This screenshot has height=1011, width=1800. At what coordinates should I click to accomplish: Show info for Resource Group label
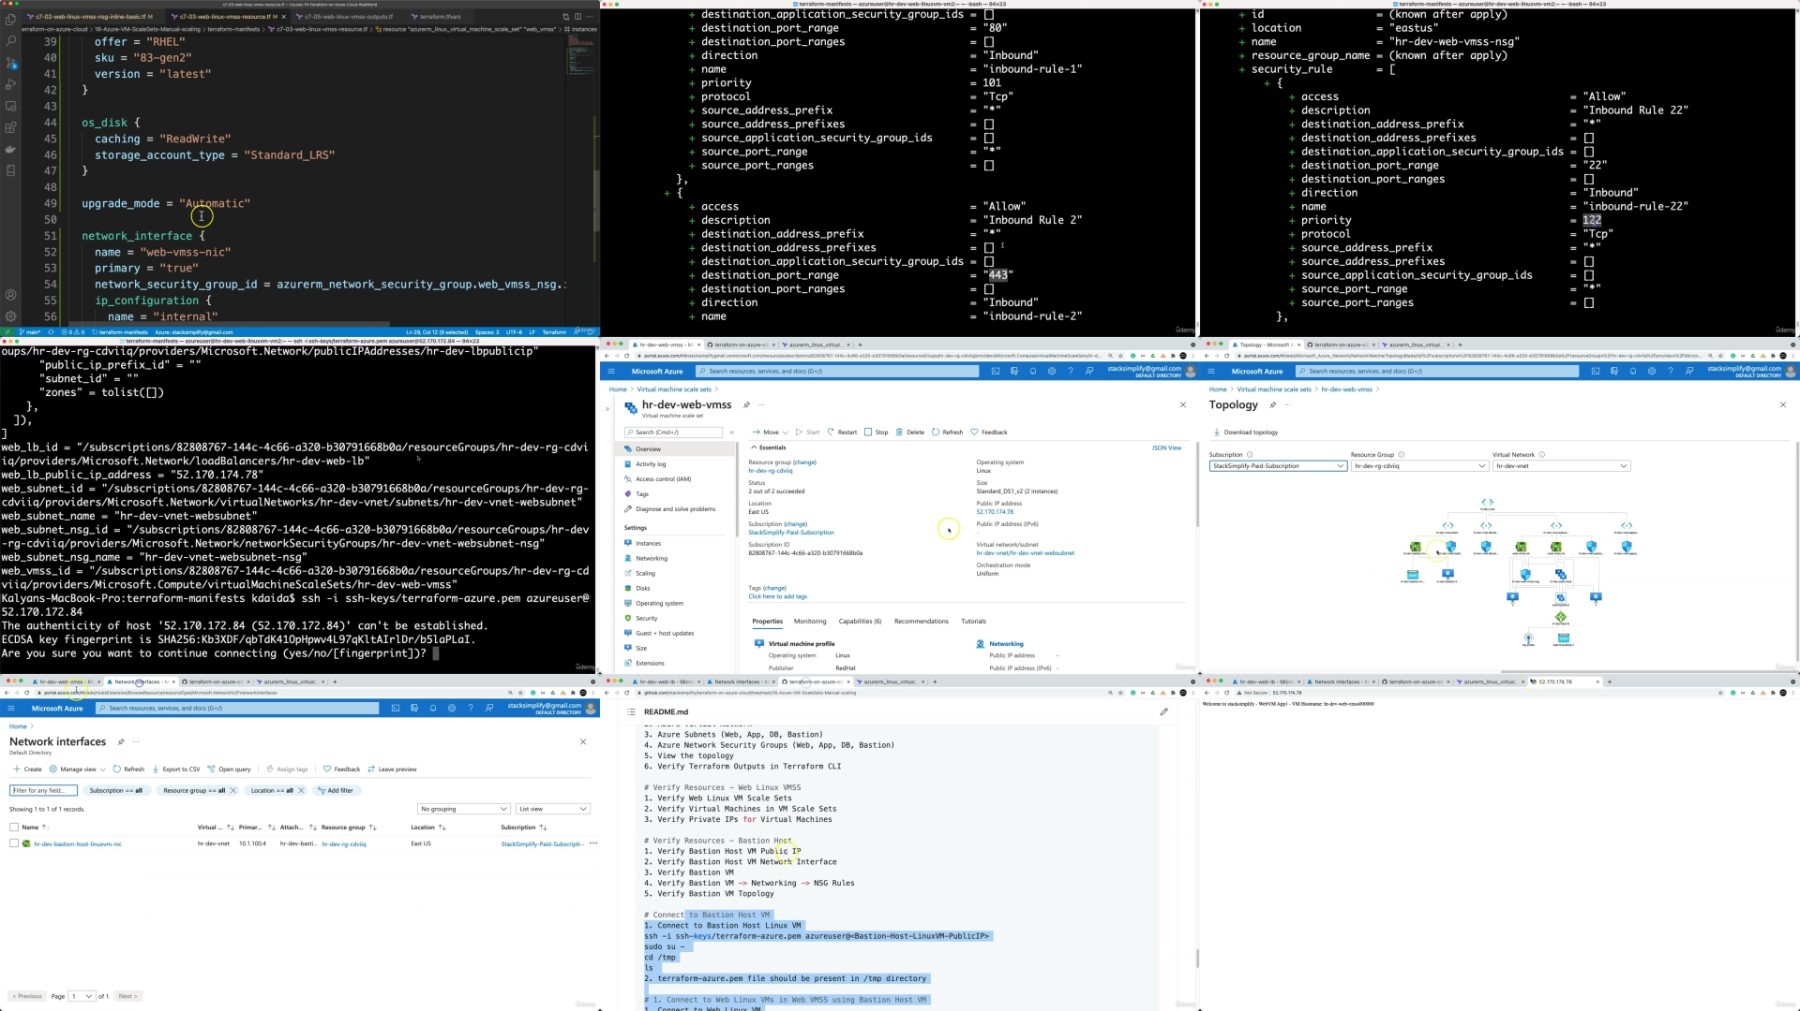tap(1401, 455)
